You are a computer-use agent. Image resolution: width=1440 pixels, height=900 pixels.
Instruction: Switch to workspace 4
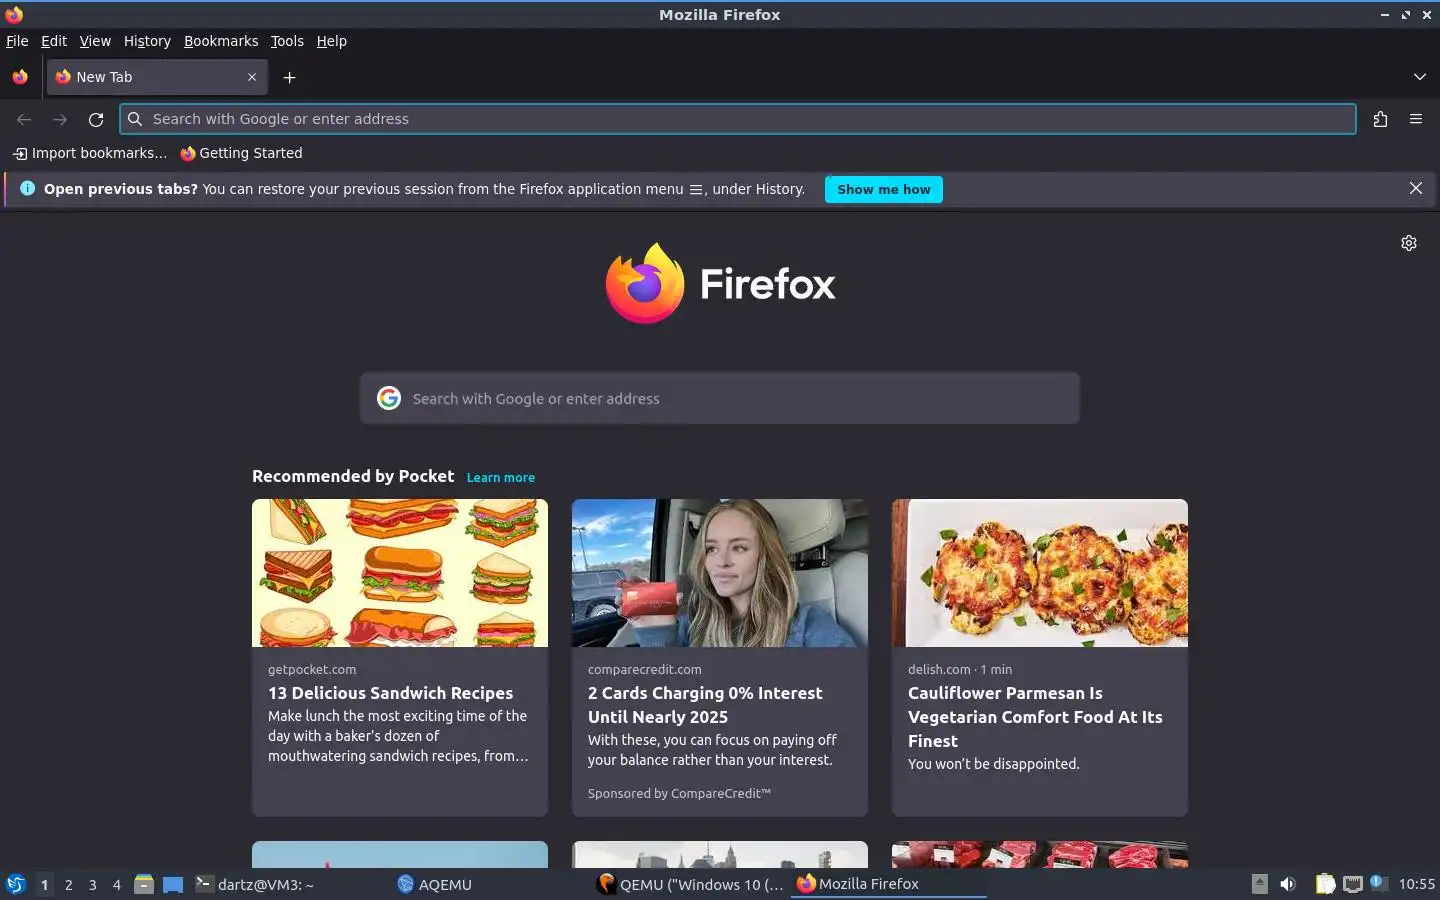(x=116, y=885)
